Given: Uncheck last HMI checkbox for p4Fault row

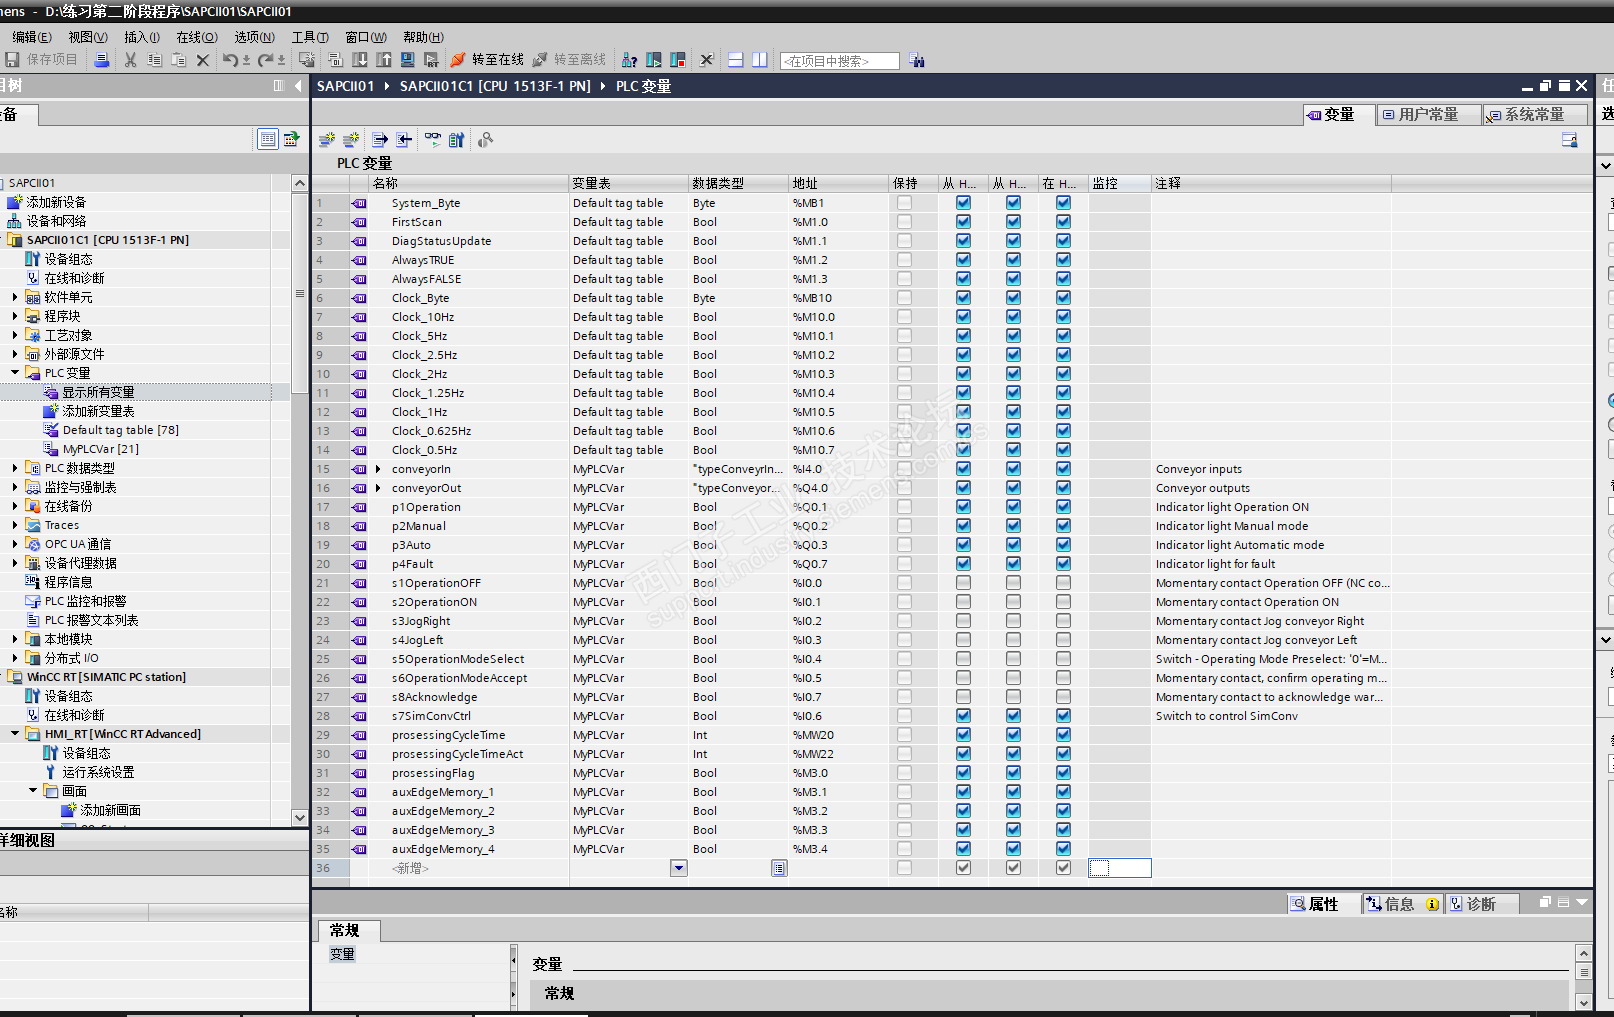Looking at the screenshot, I should pos(1063,564).
